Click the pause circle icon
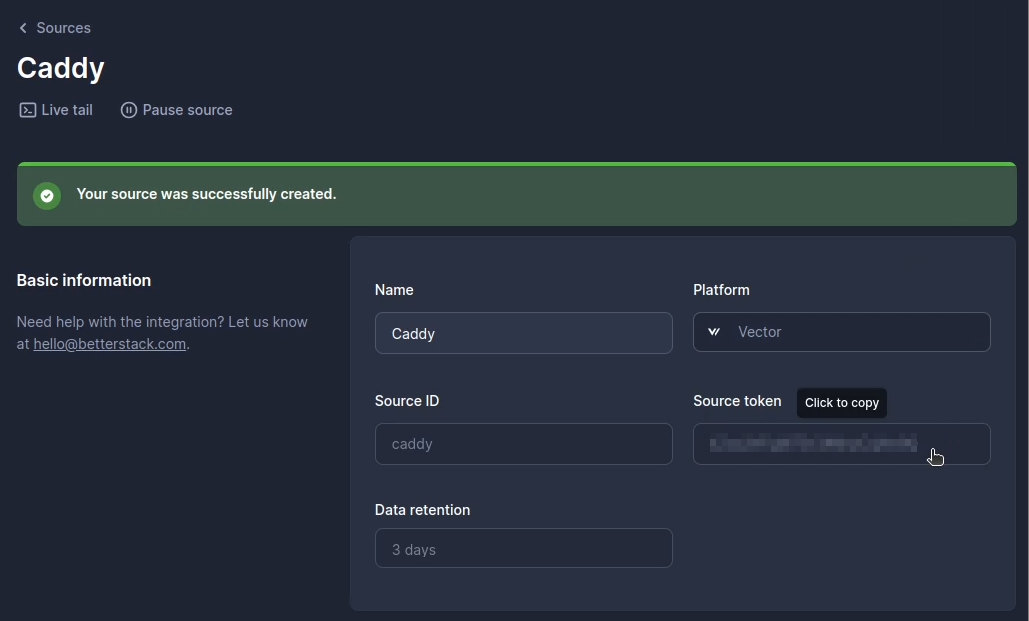Viewport: 1029px width, 621px height. pos(129,110)
